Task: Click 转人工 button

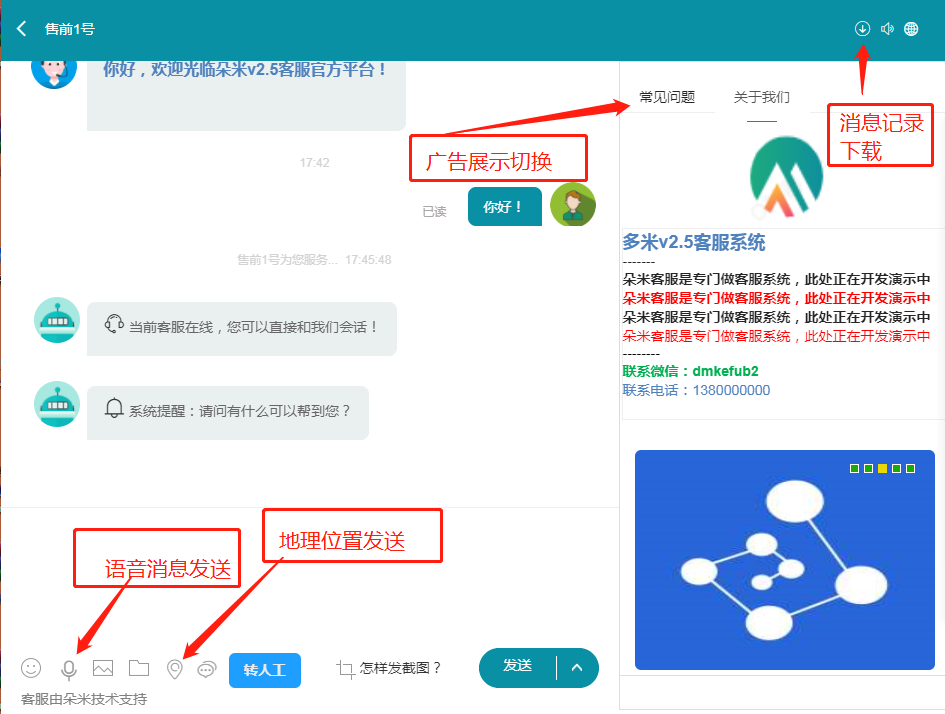Action: 265,670
